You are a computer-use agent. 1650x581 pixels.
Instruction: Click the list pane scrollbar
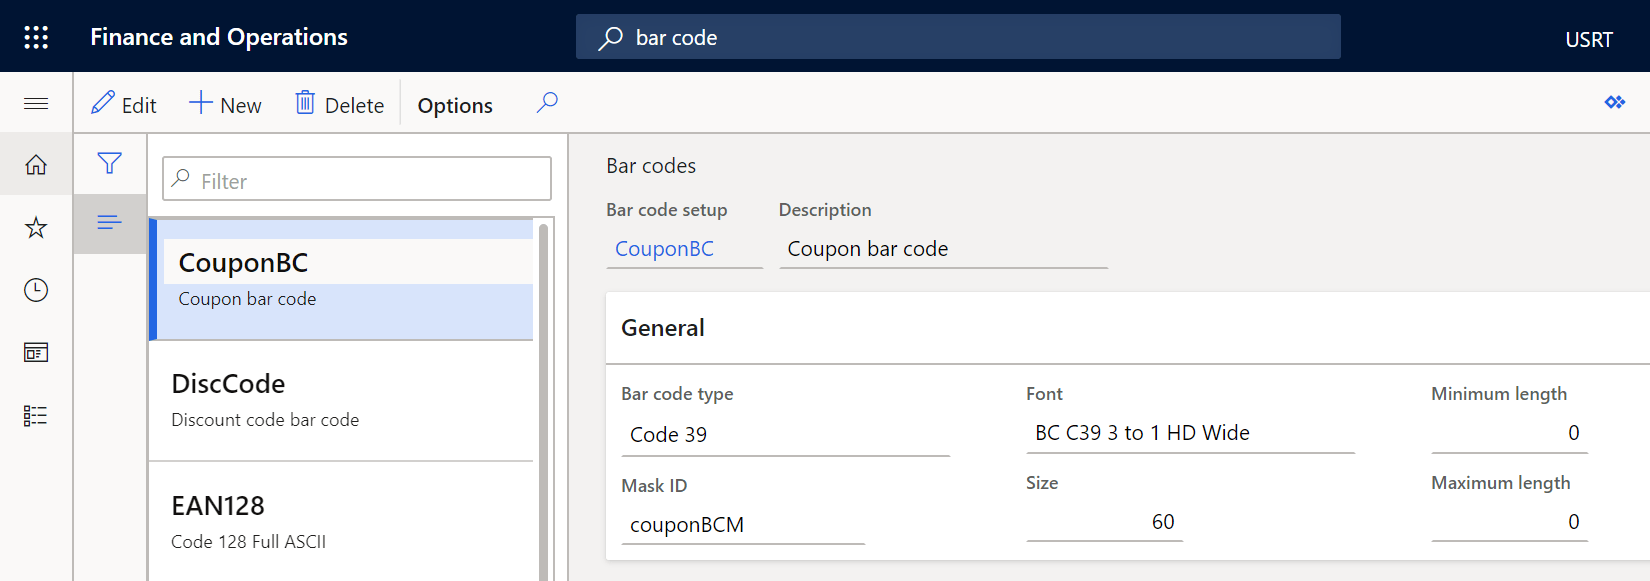point(543,400)
